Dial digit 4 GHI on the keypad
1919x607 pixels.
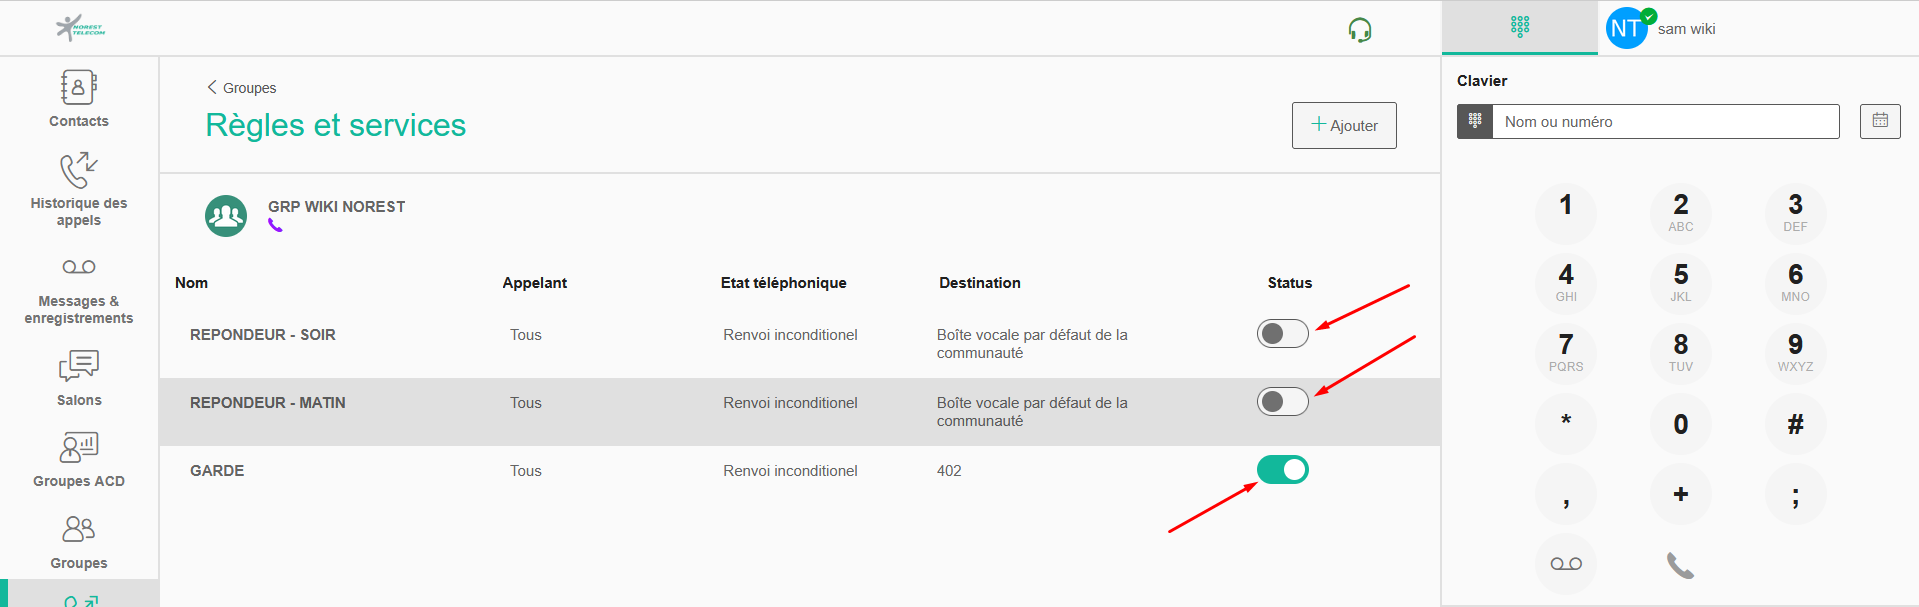[x=1566, y=283]
